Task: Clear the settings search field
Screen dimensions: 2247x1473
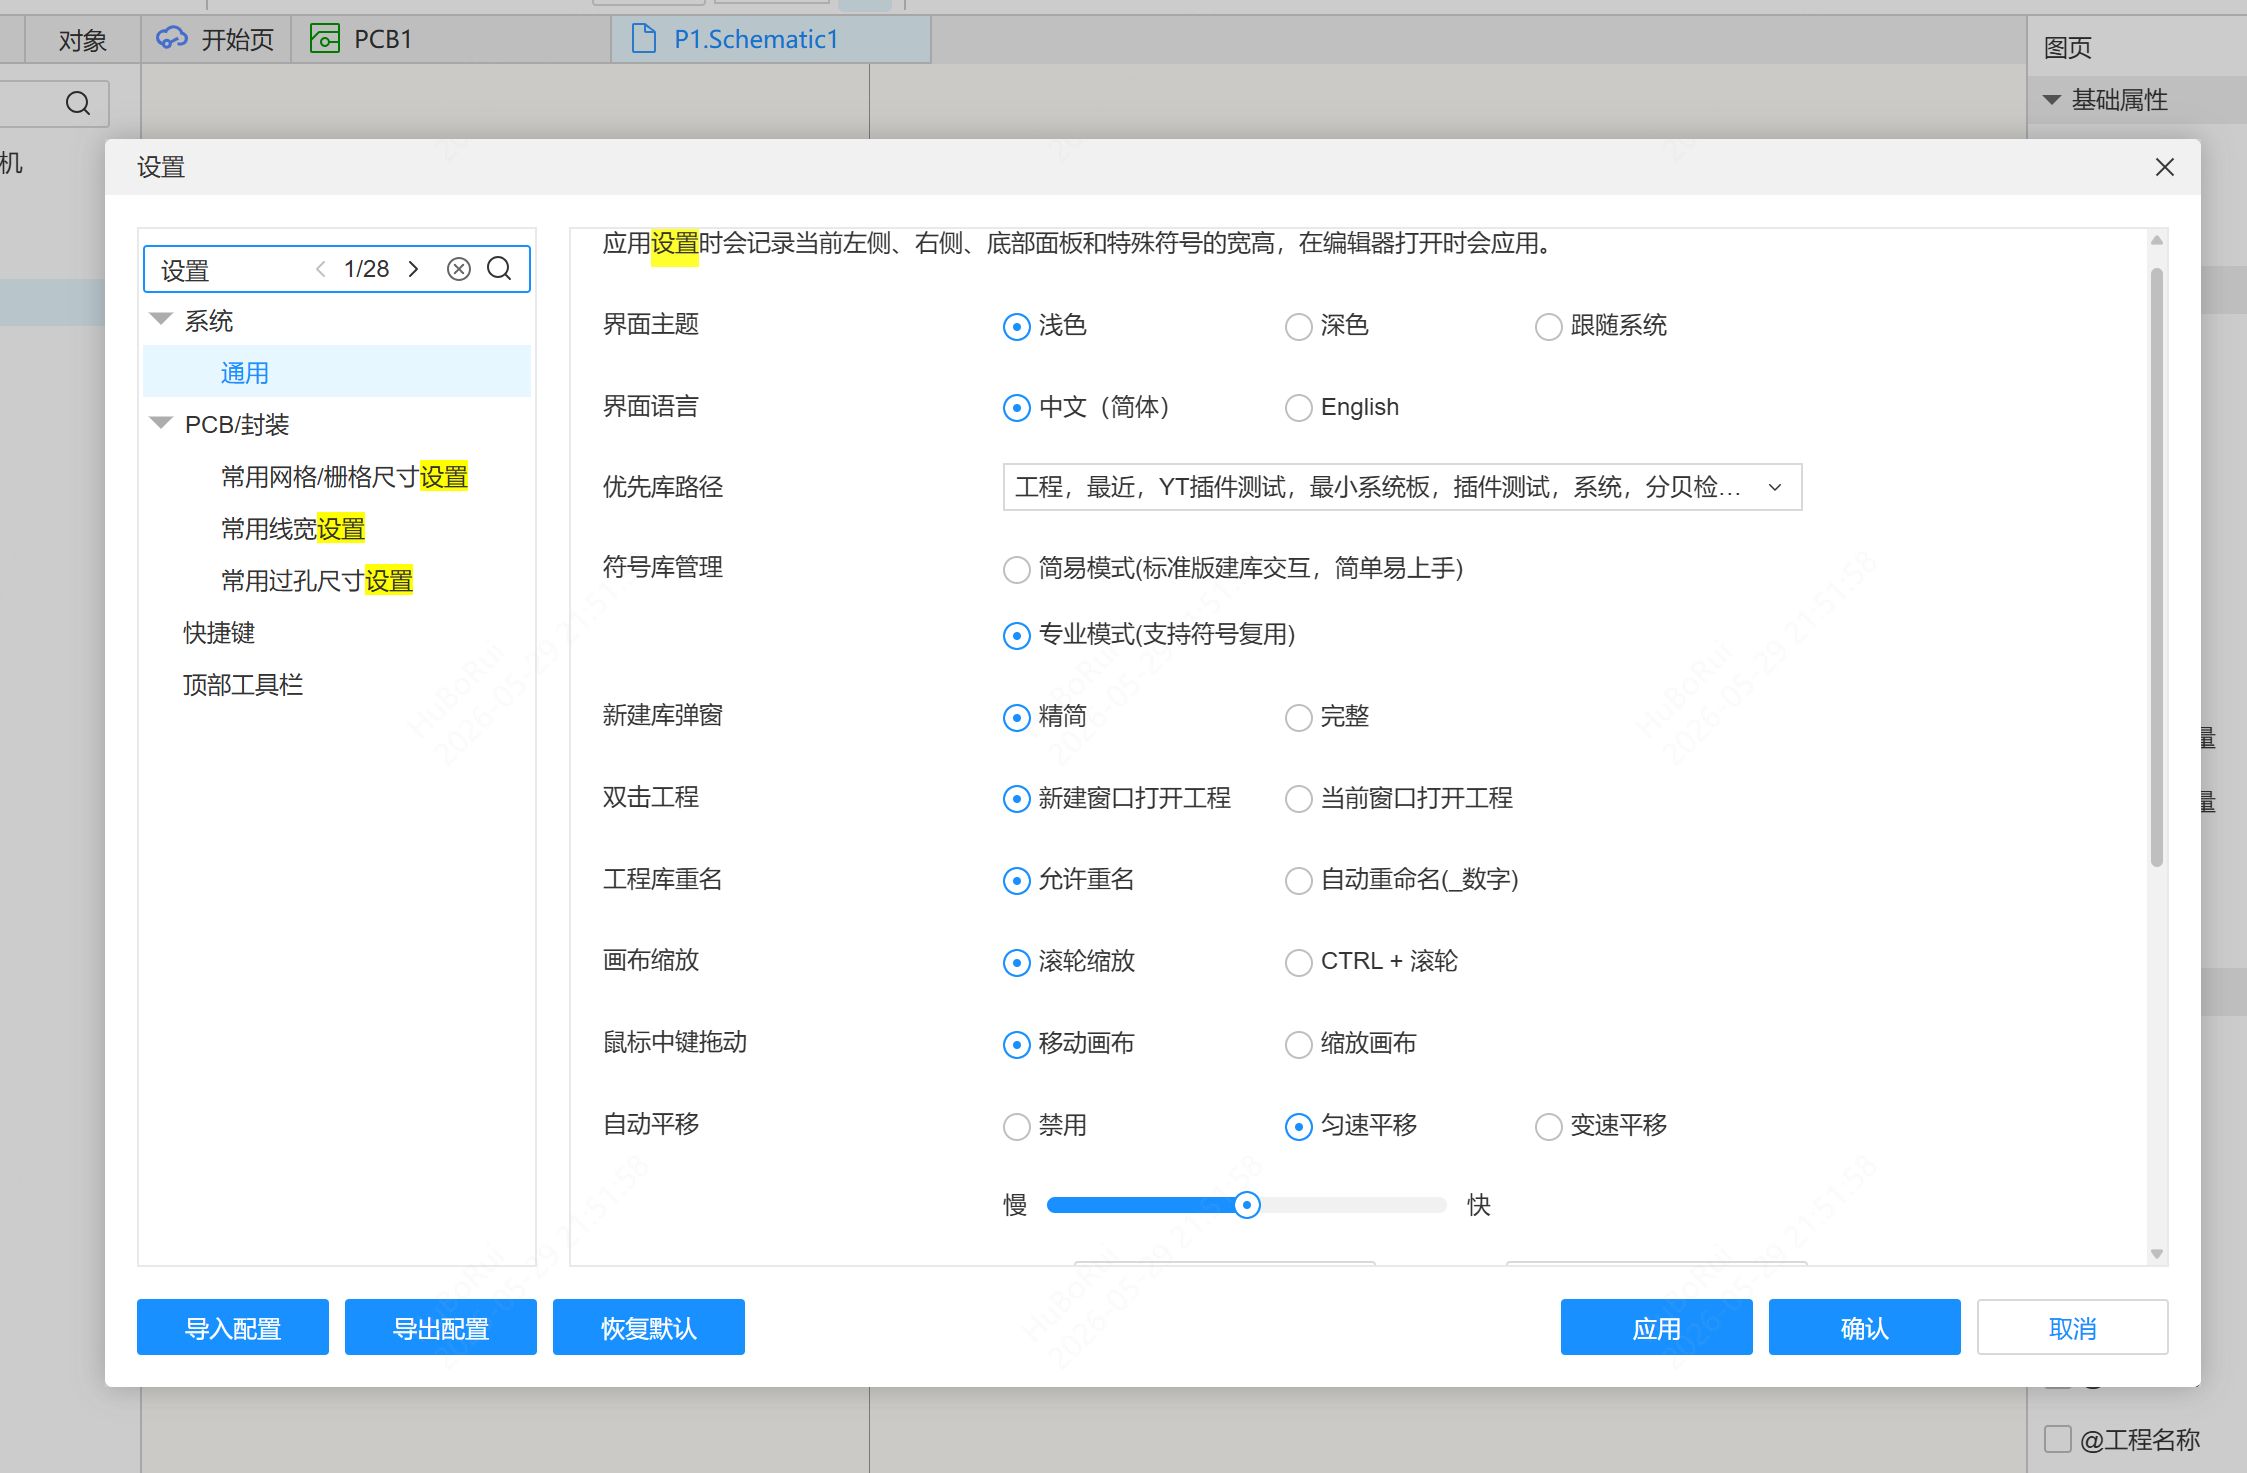Action: click(x=459, y=269)
